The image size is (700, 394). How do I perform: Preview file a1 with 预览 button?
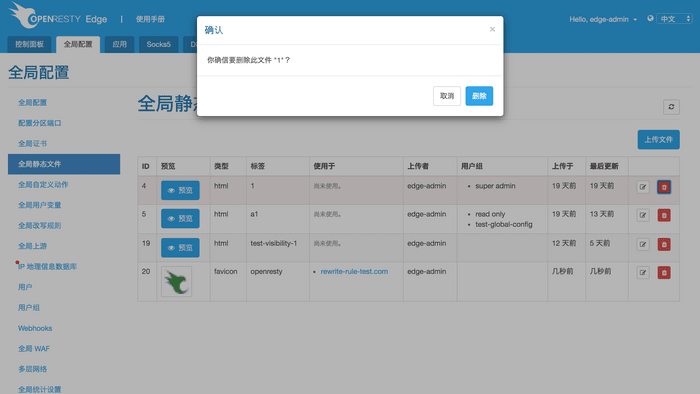click(x=180, y=219)
